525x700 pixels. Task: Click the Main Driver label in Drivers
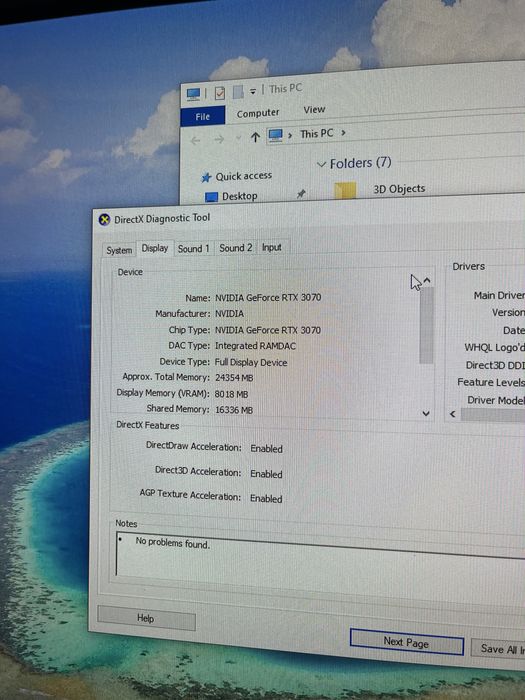pyautogui.click(x=499, y=296)
